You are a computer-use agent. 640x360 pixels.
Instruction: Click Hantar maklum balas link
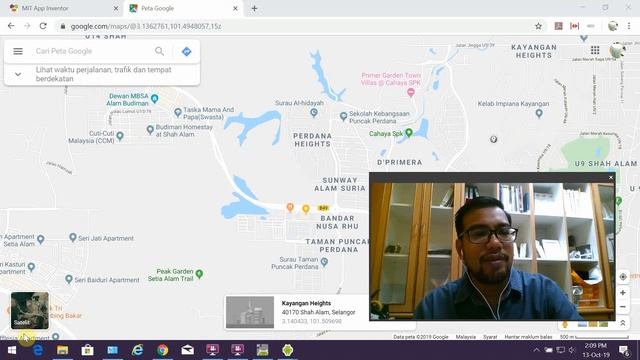tap(528, 337)
